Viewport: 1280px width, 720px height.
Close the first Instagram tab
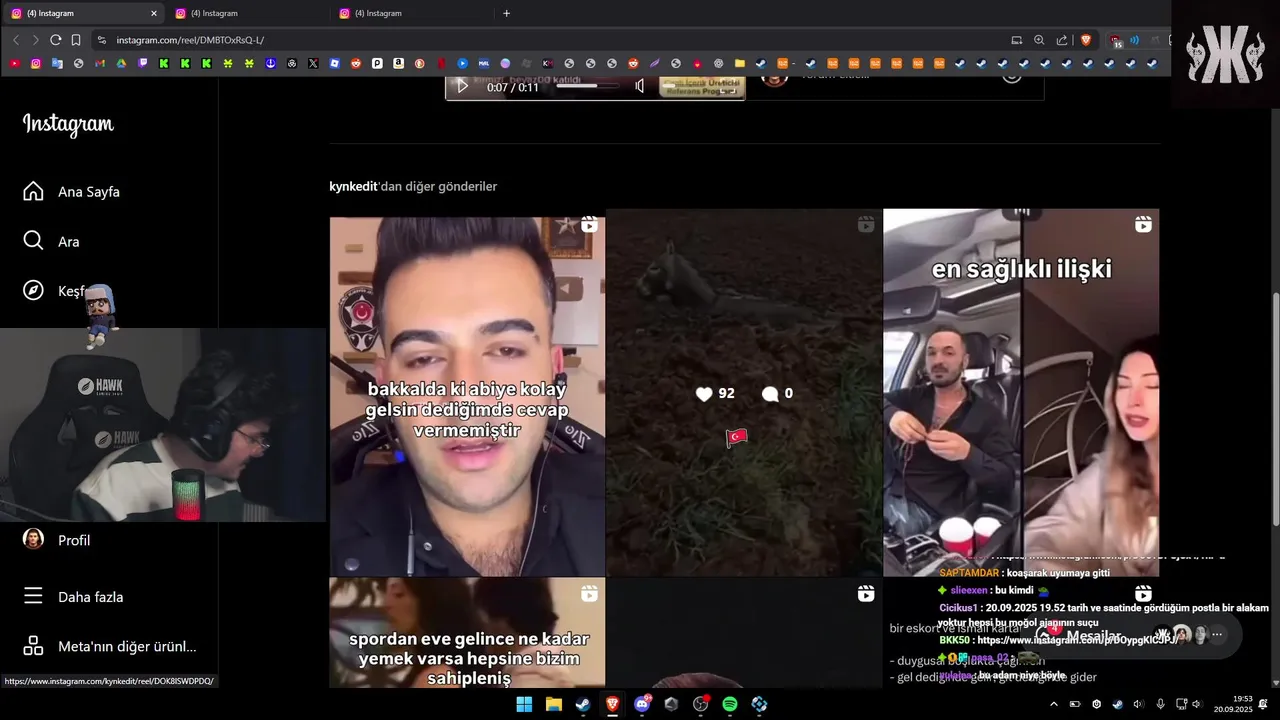[x=153, y=13]
